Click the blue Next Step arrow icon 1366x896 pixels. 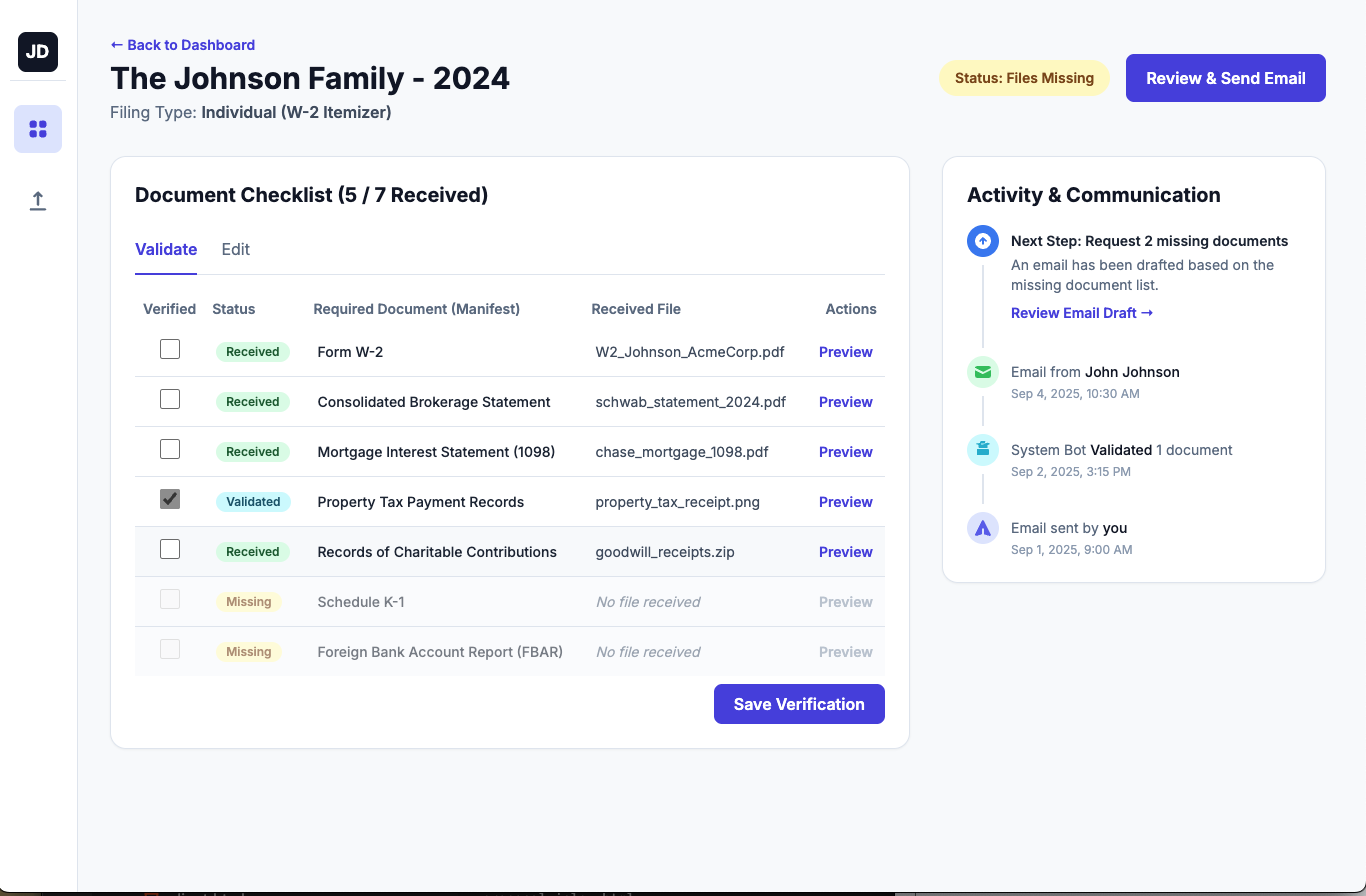[x=982, y=240]
